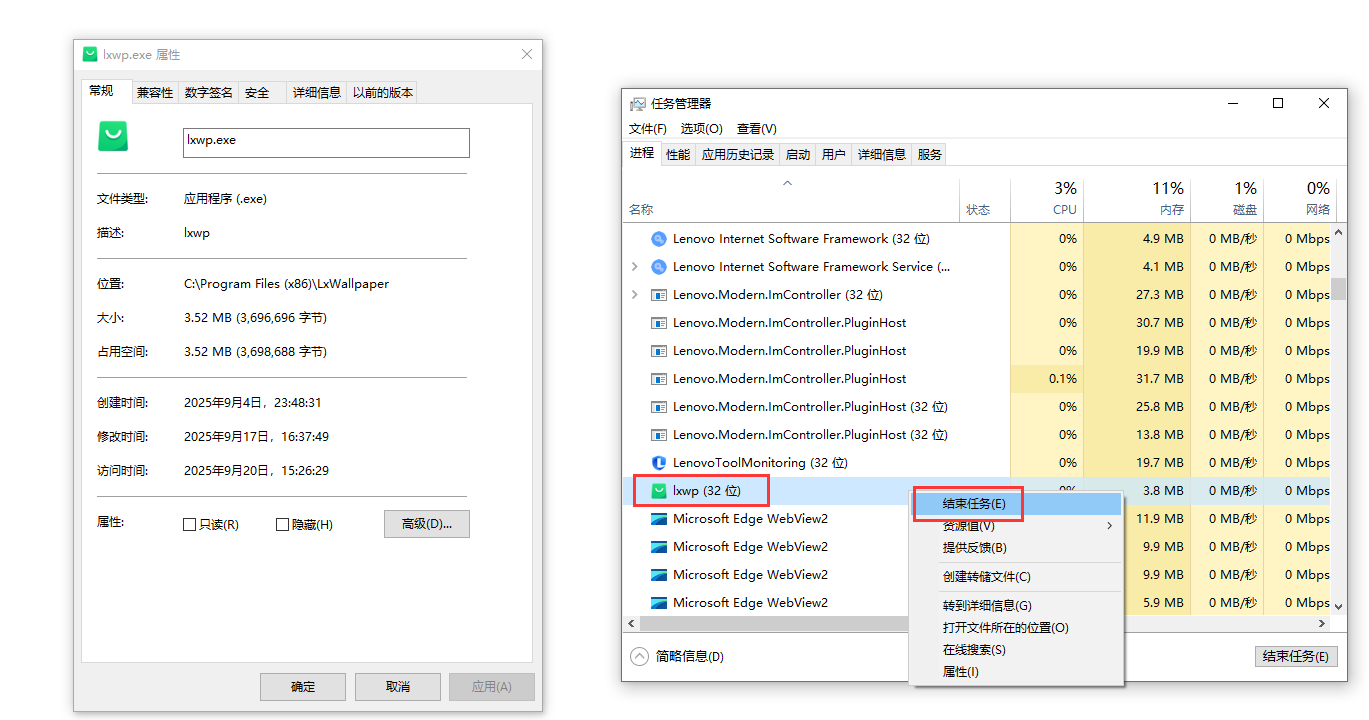Open the 详细信息 tab in properties dialog
Screen dimensions: 1369x720
pos(317,93)
